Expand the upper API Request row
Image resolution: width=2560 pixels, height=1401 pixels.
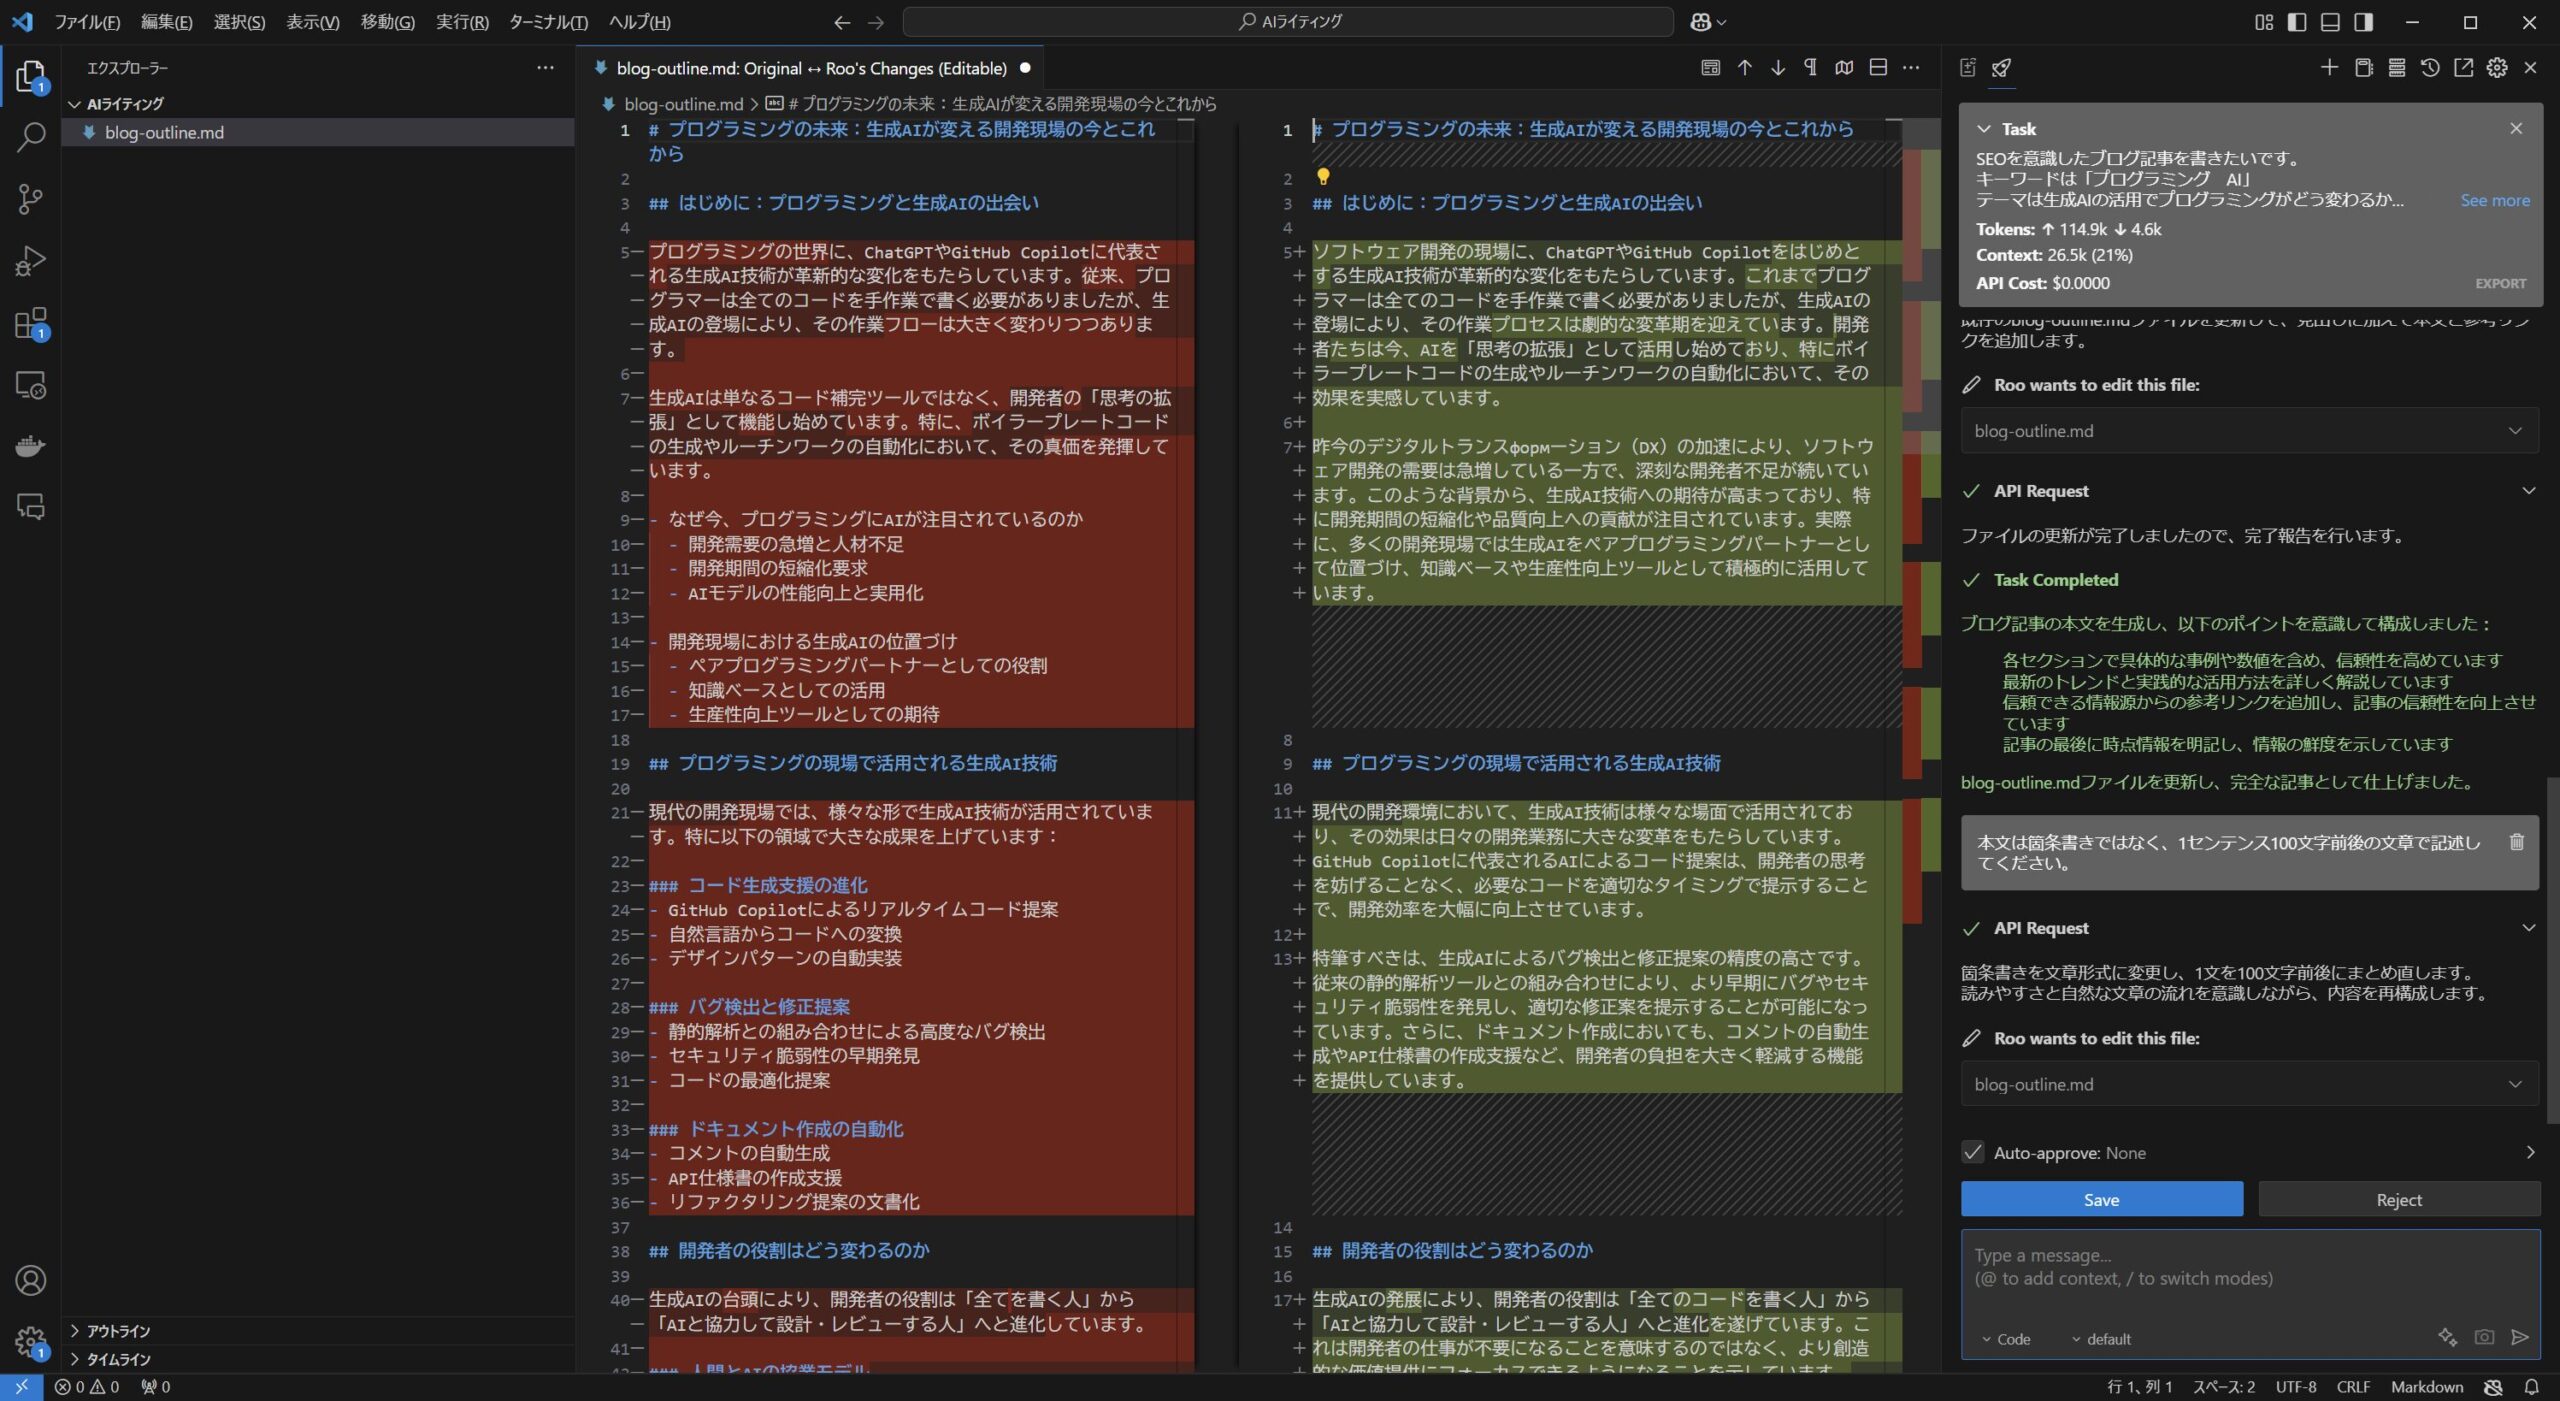pyautogui.click(x=2528, y=491)
